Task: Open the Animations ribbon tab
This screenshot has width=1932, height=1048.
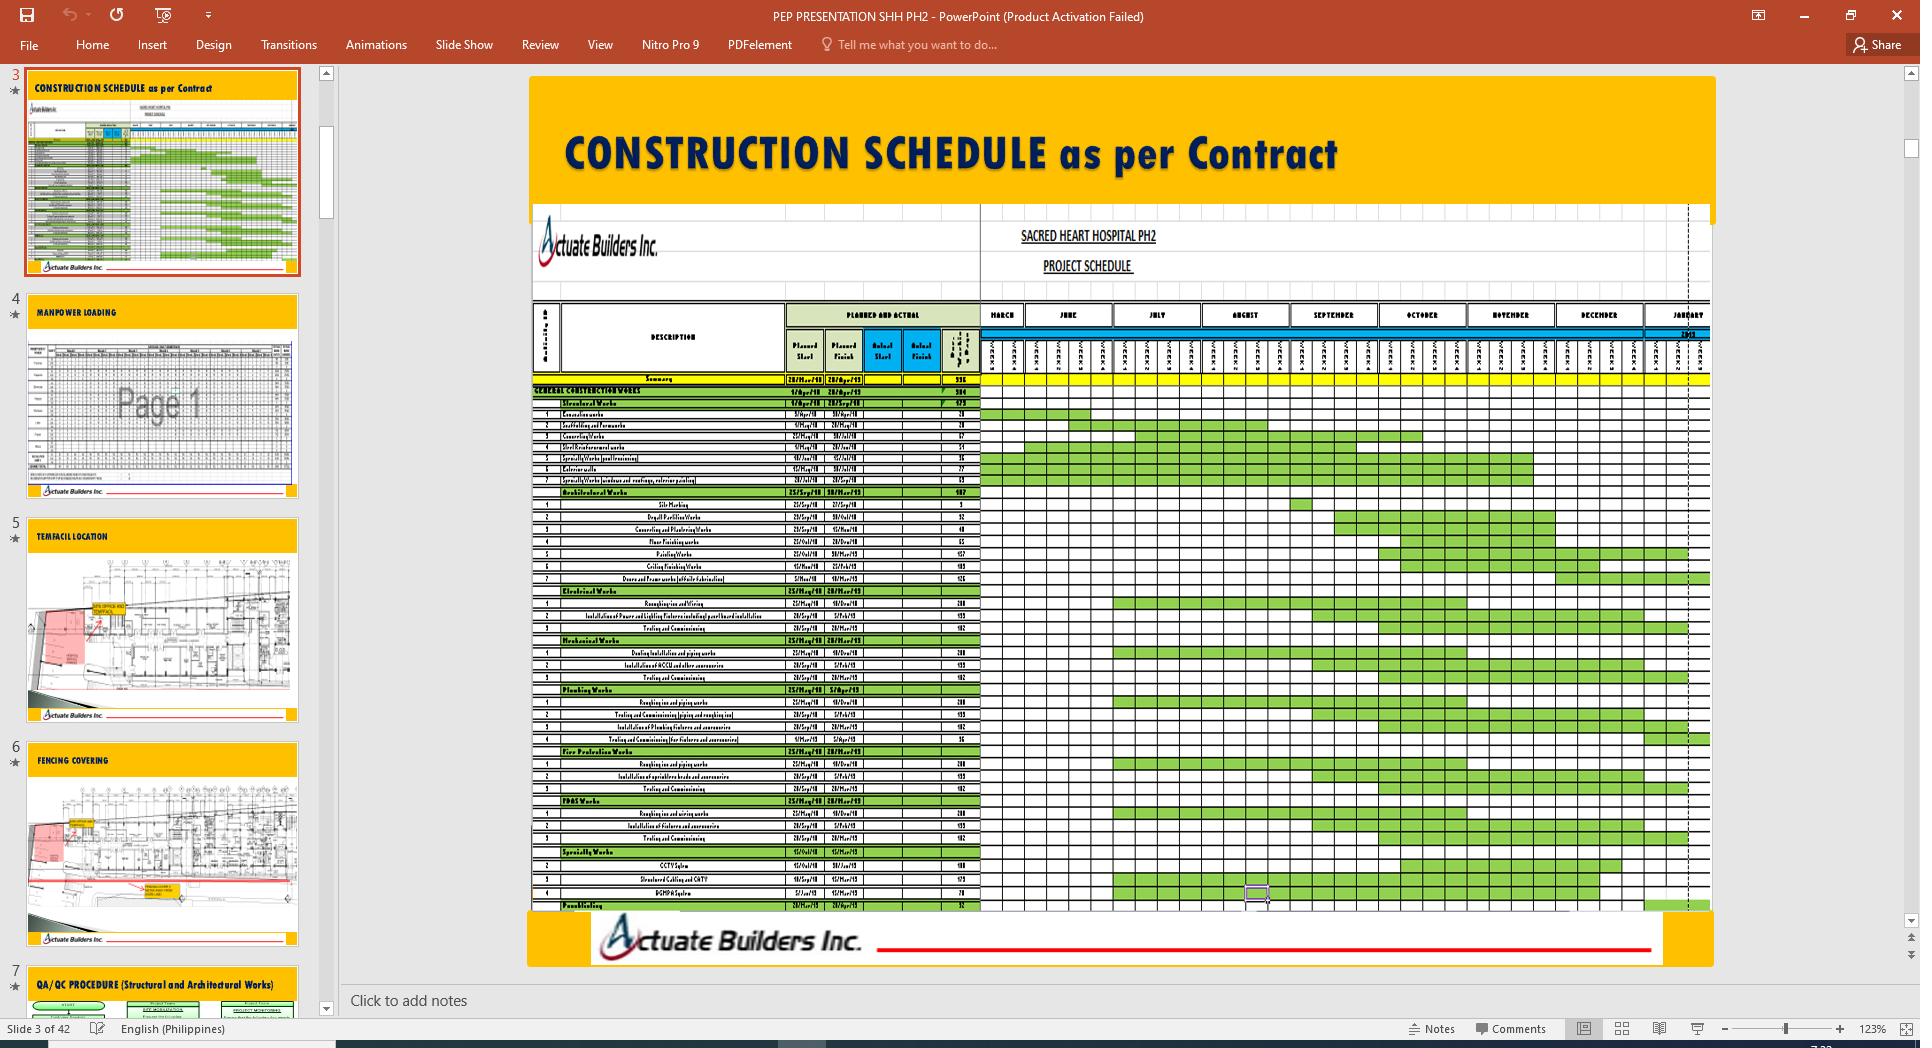Action: [376, 45]
